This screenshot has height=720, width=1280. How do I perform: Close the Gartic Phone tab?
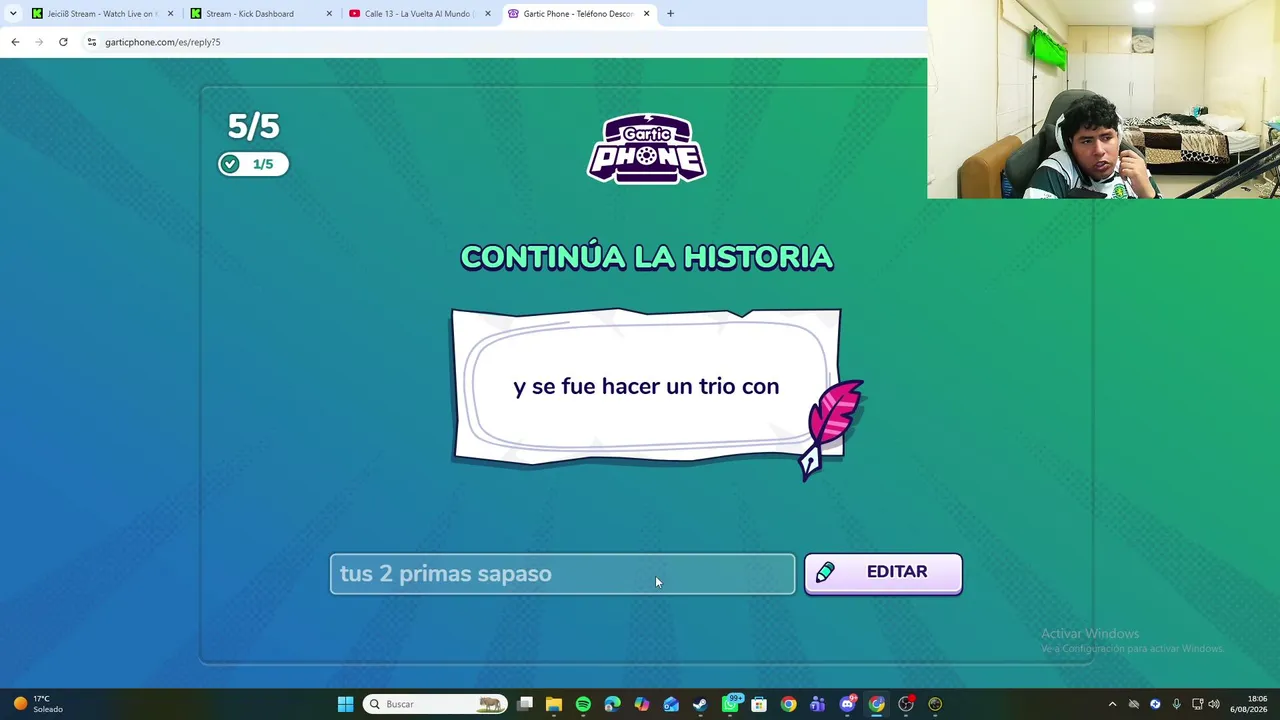point(646,14)
